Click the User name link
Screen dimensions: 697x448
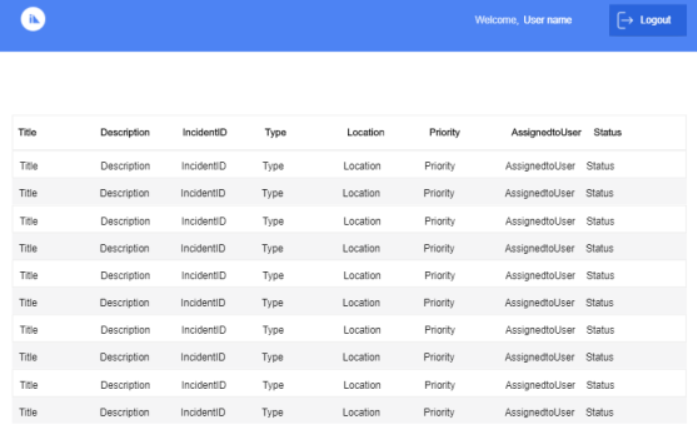[548, 20]
